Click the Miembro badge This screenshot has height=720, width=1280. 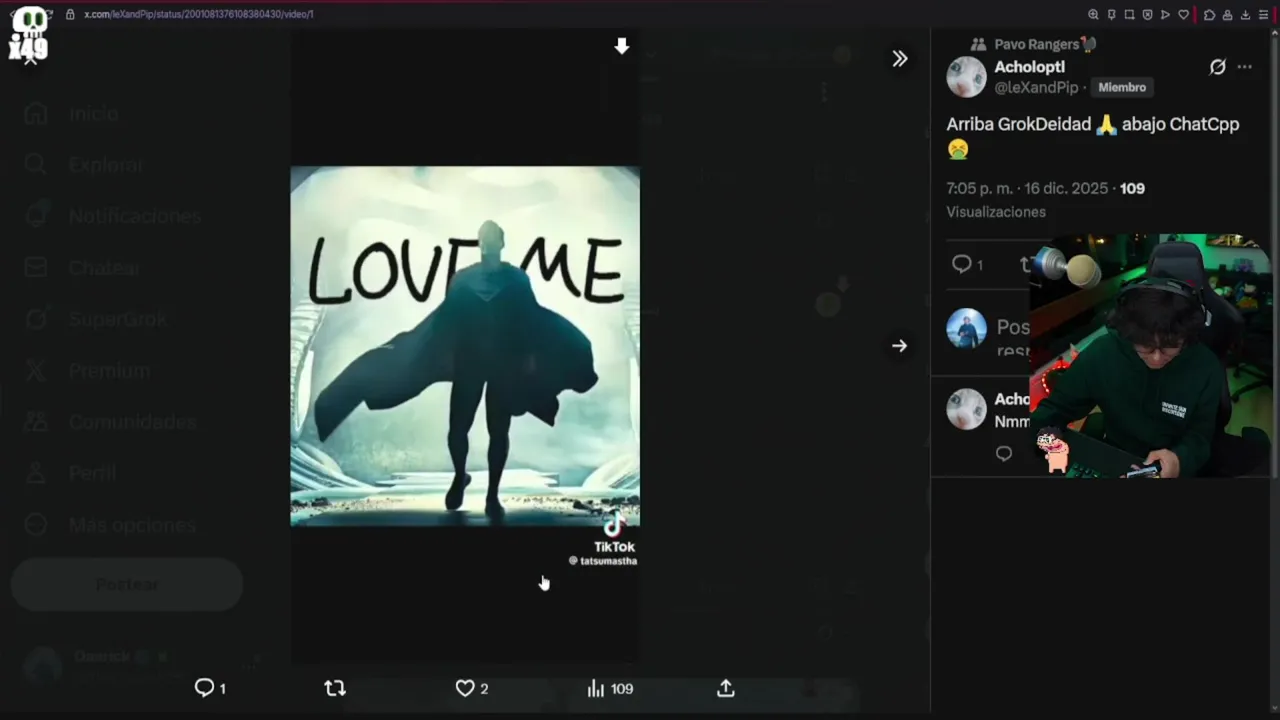pos(1122,87)
